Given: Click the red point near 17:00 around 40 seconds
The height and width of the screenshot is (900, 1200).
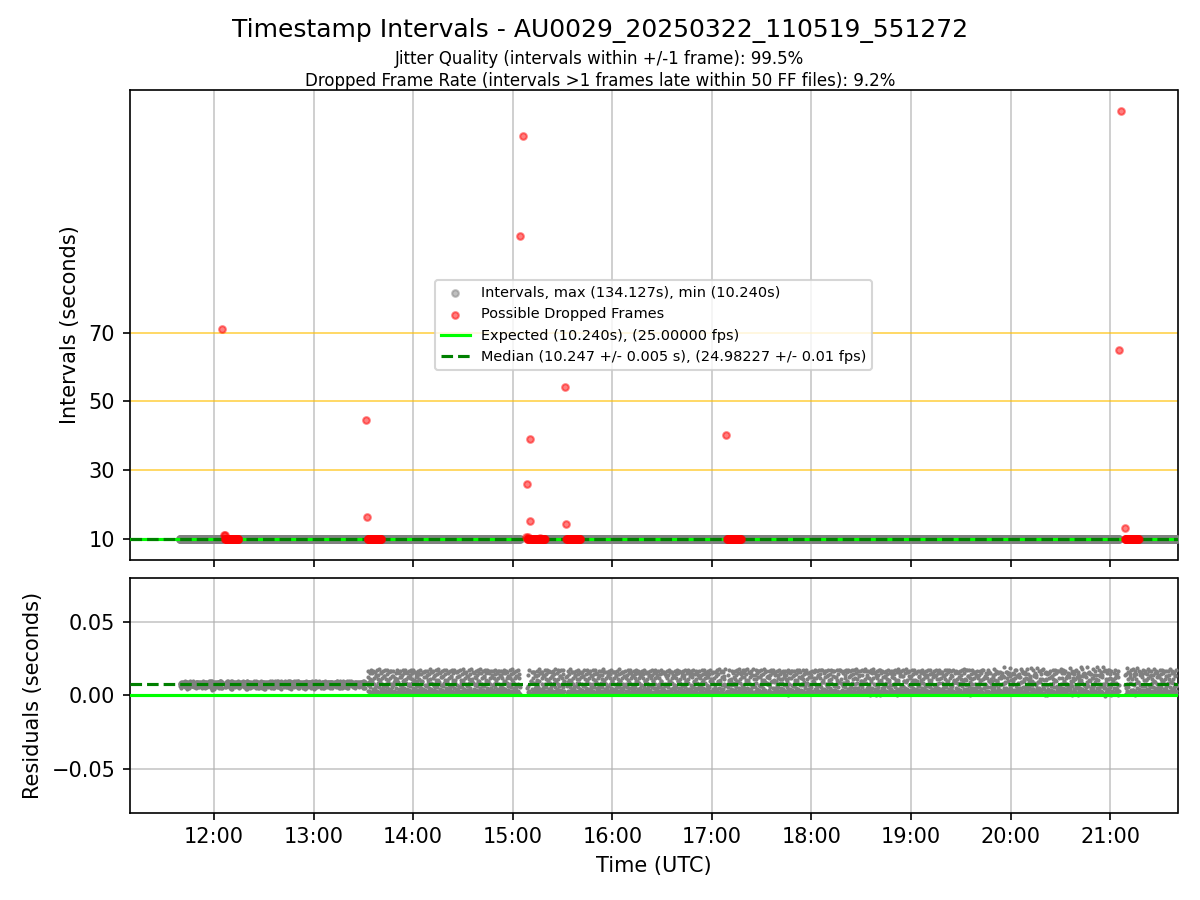Looking at the screenshot, I should [726, 435].
